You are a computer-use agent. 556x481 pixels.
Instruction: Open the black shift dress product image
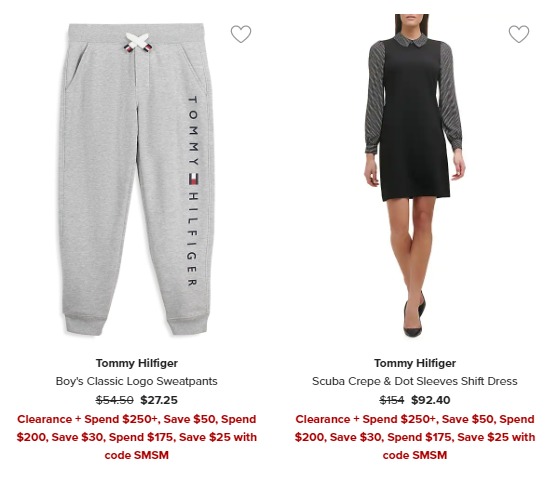414,176
